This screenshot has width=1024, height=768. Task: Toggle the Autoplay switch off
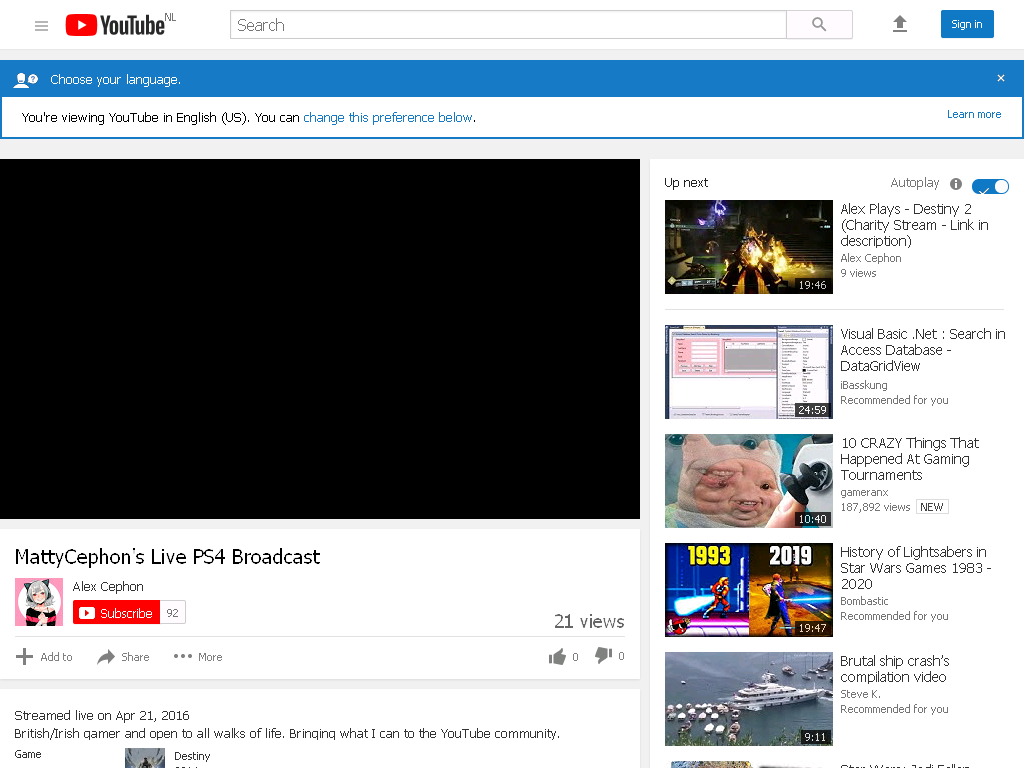coord(990,186)
